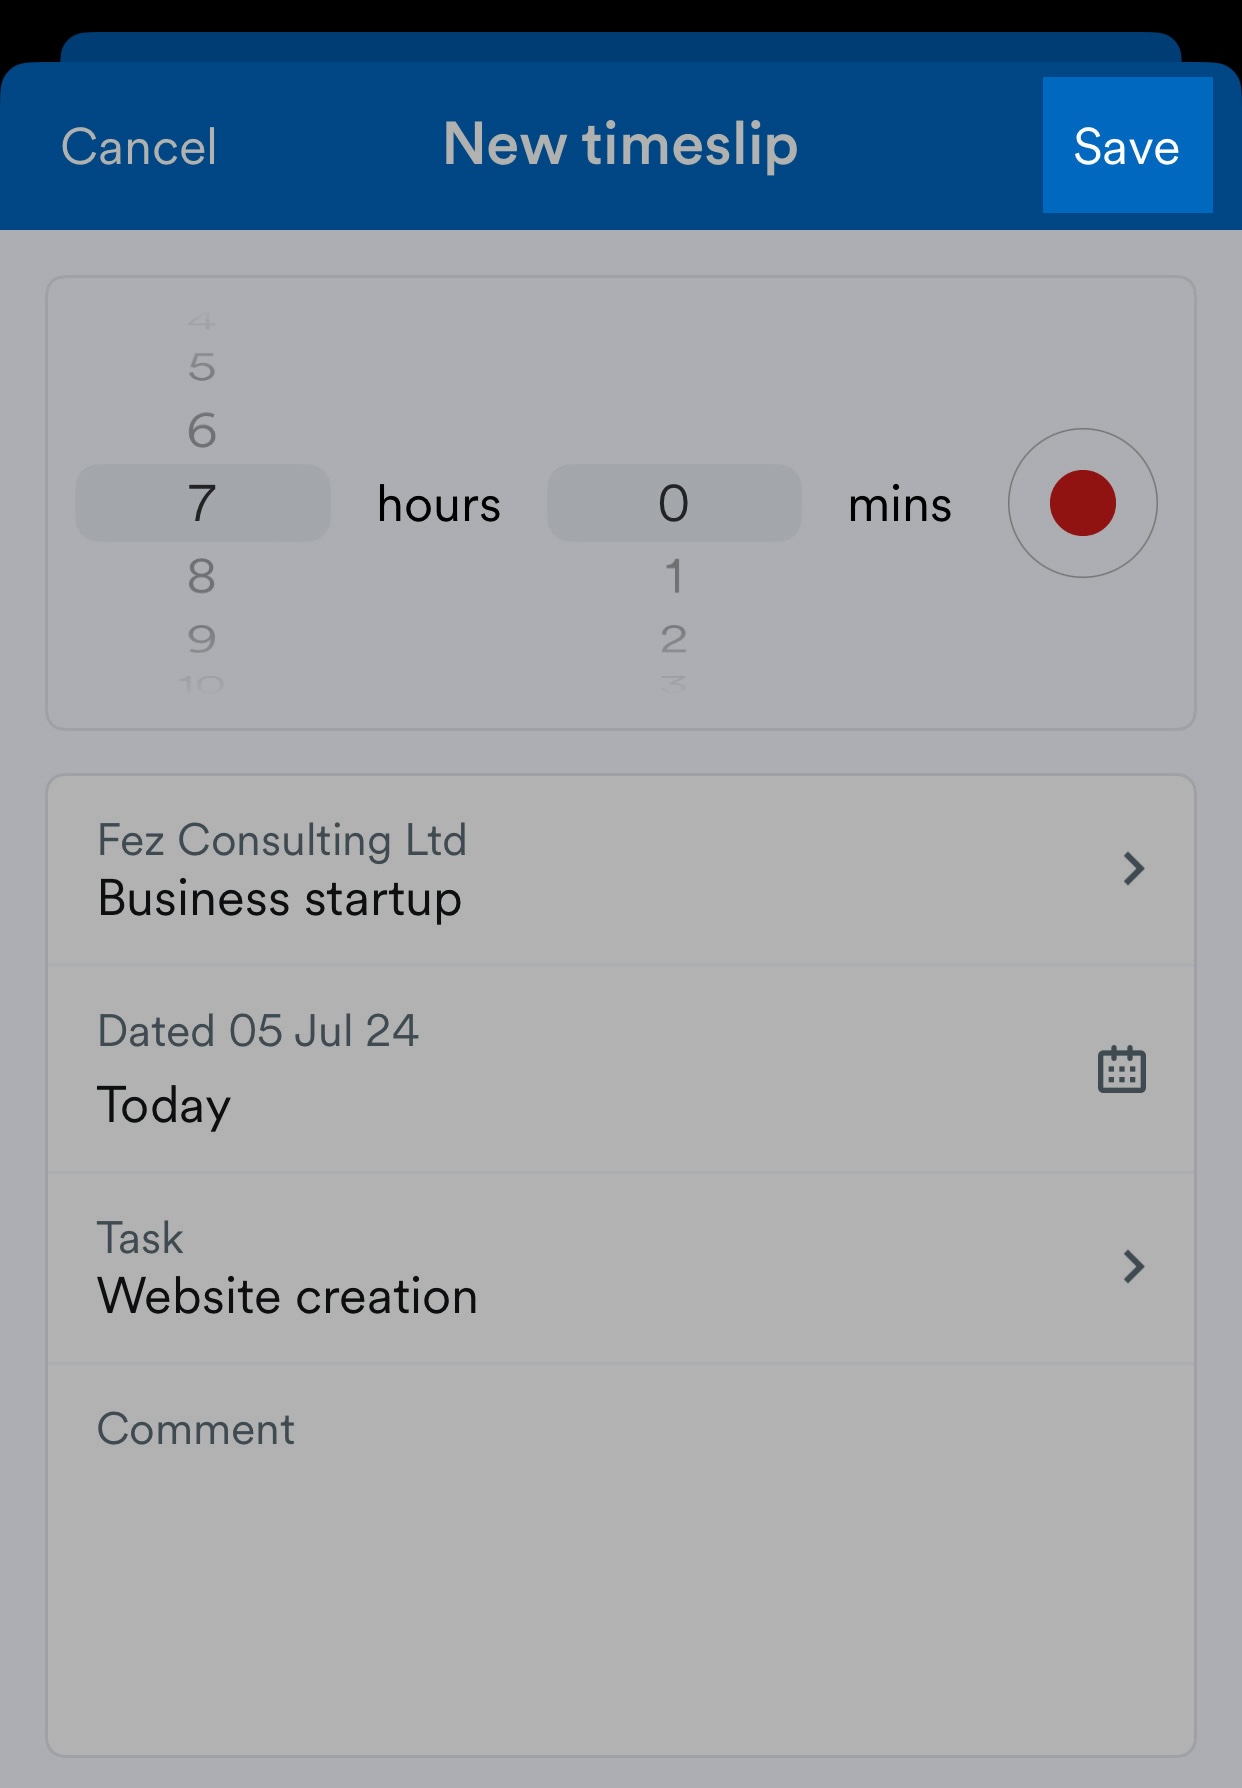Viewport: 1242px width, 1788px height.
Task: Pick 1 in the minutes picker
Action: point(674,576)
